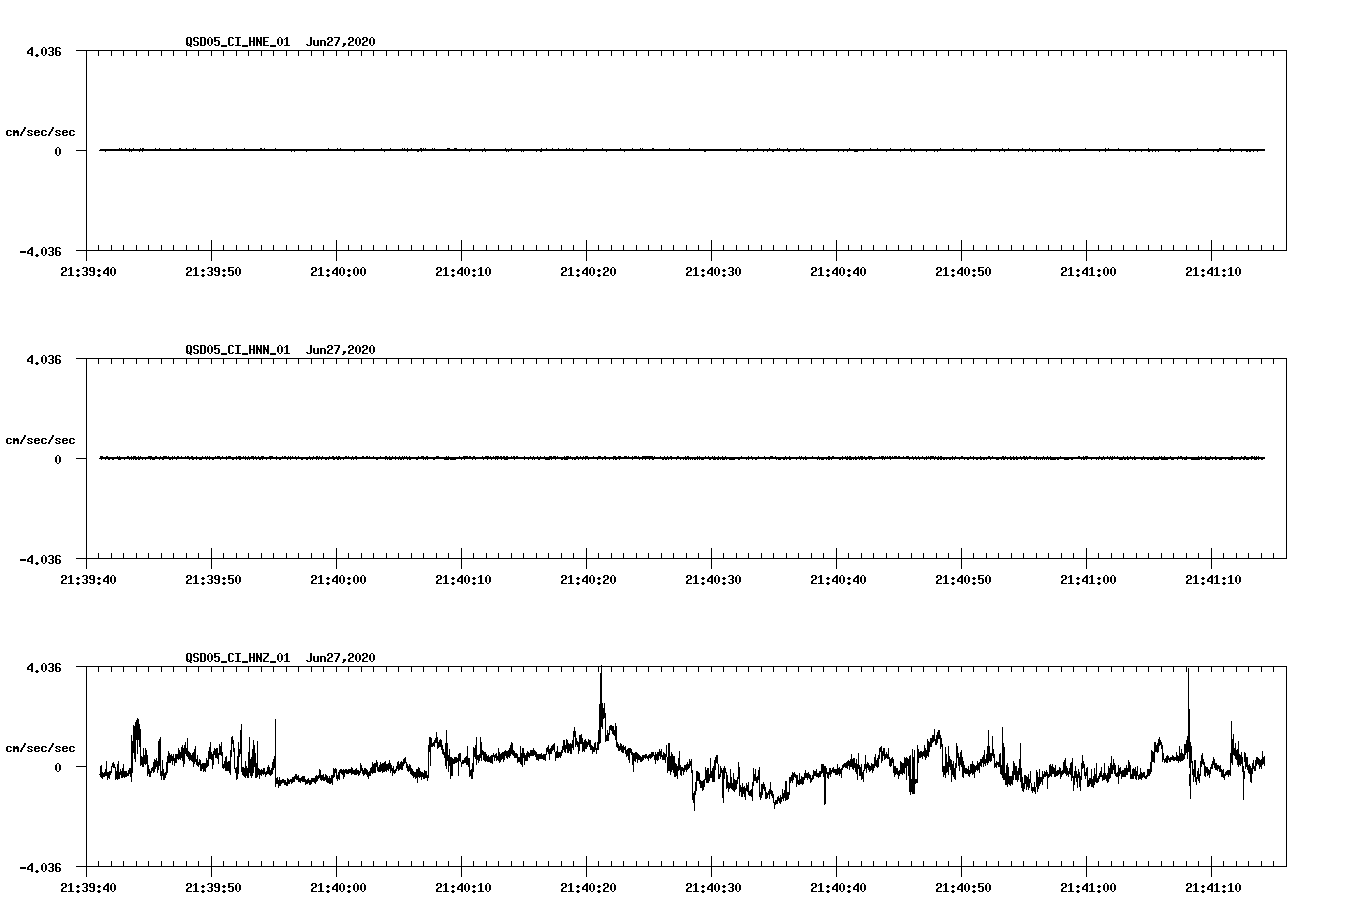
Task: Click the tall spike near 21:40:21 in HNZ trace
Action: (601, 705)
